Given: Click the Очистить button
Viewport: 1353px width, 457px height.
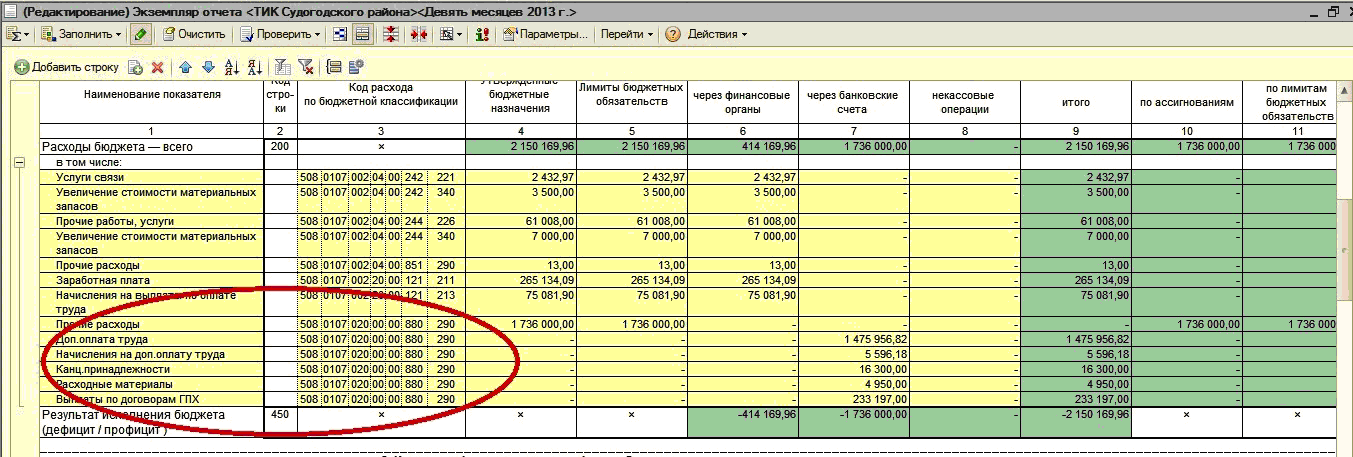Looking at the screenshot, I should (195, 34).
